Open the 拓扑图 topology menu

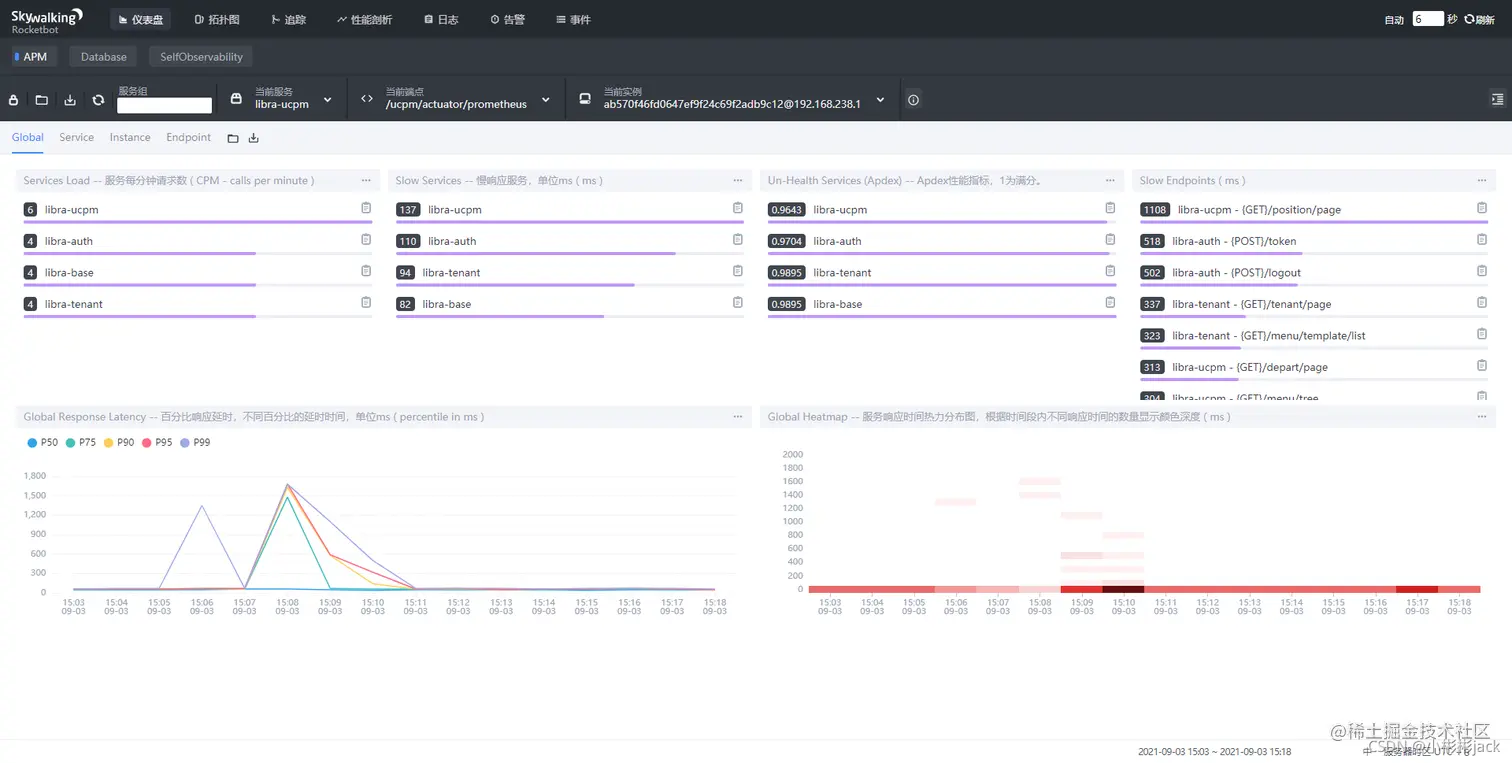point(217,19)
